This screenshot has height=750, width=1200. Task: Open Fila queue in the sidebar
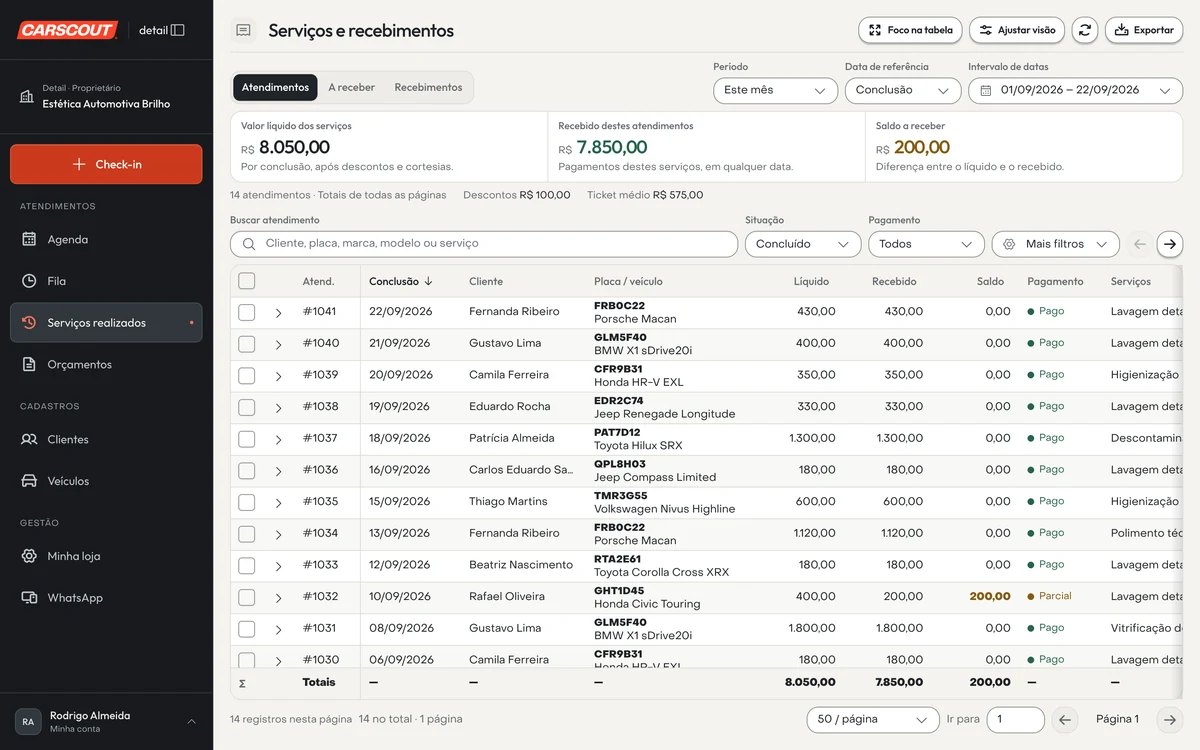click(x=106, y=281)
